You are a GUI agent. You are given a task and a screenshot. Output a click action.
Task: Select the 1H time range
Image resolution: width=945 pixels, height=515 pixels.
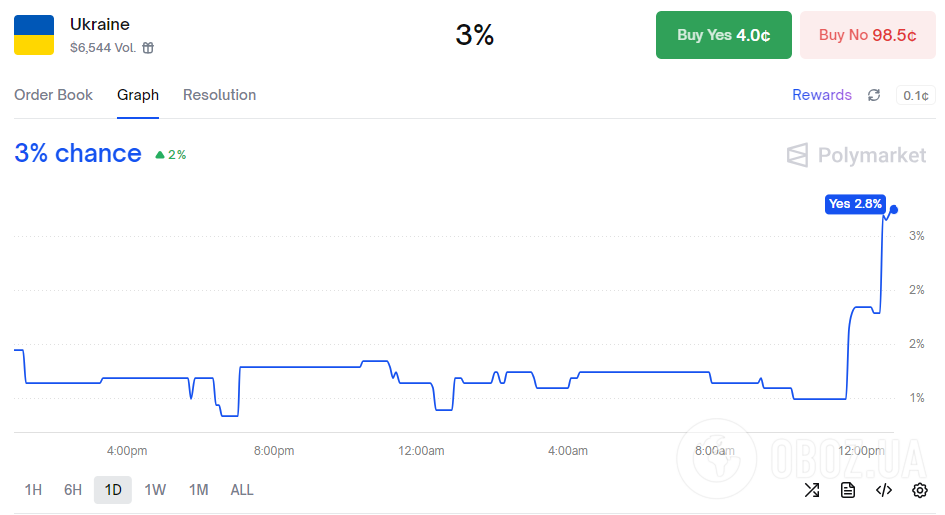pos(33,490)
